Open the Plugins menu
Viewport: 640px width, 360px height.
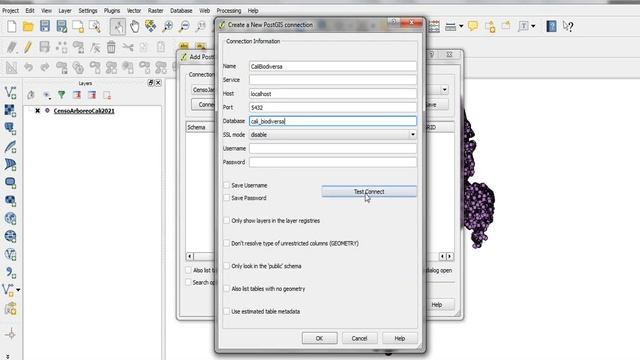click(111, 11)
